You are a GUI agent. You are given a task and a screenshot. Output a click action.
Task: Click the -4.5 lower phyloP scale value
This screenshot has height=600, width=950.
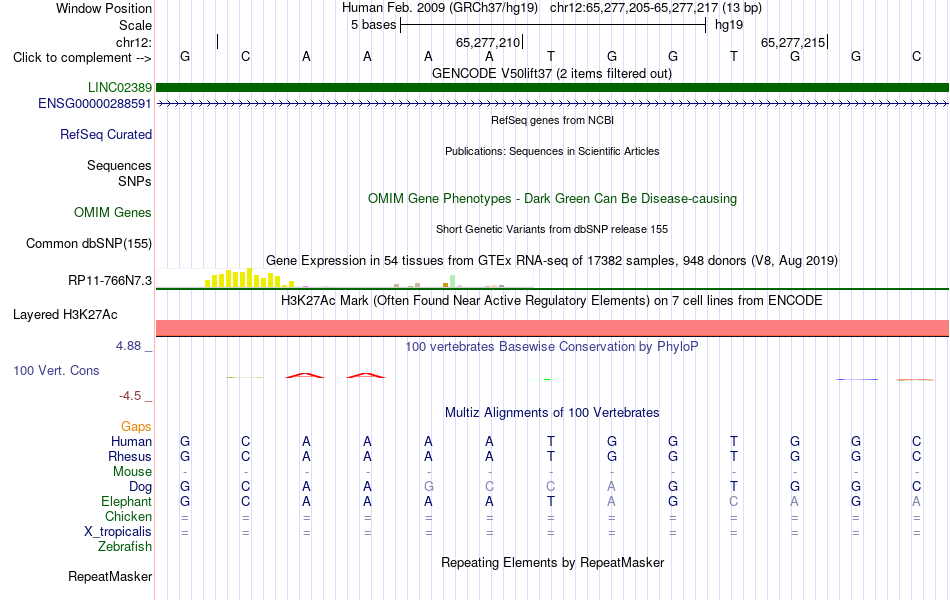point(130,396)
